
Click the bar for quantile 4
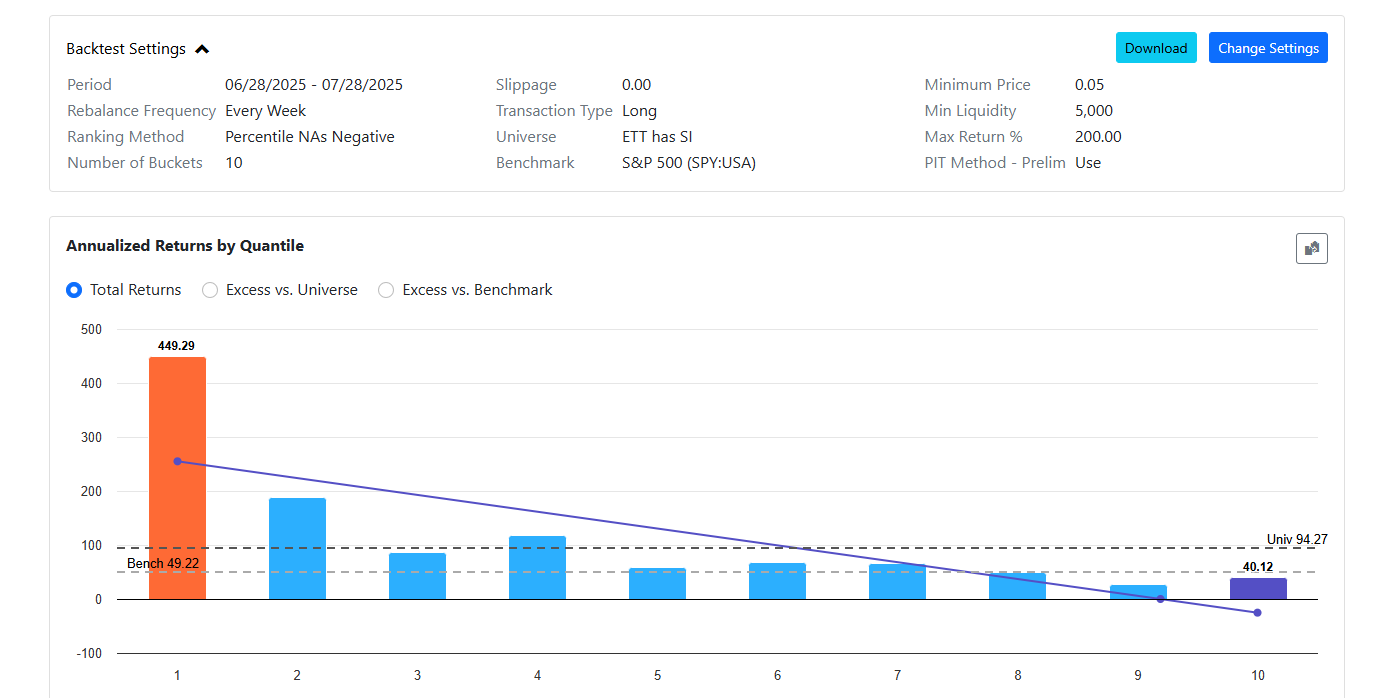pos(537,567)
